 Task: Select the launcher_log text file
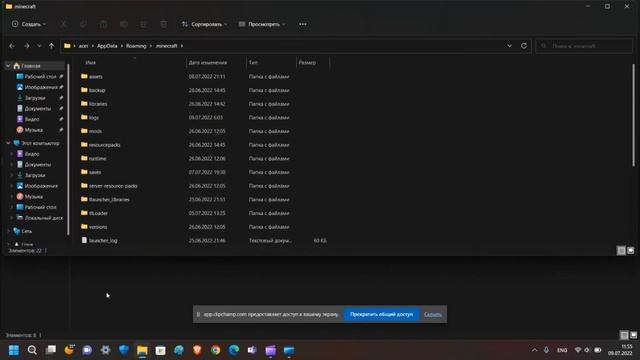(103, 240)
